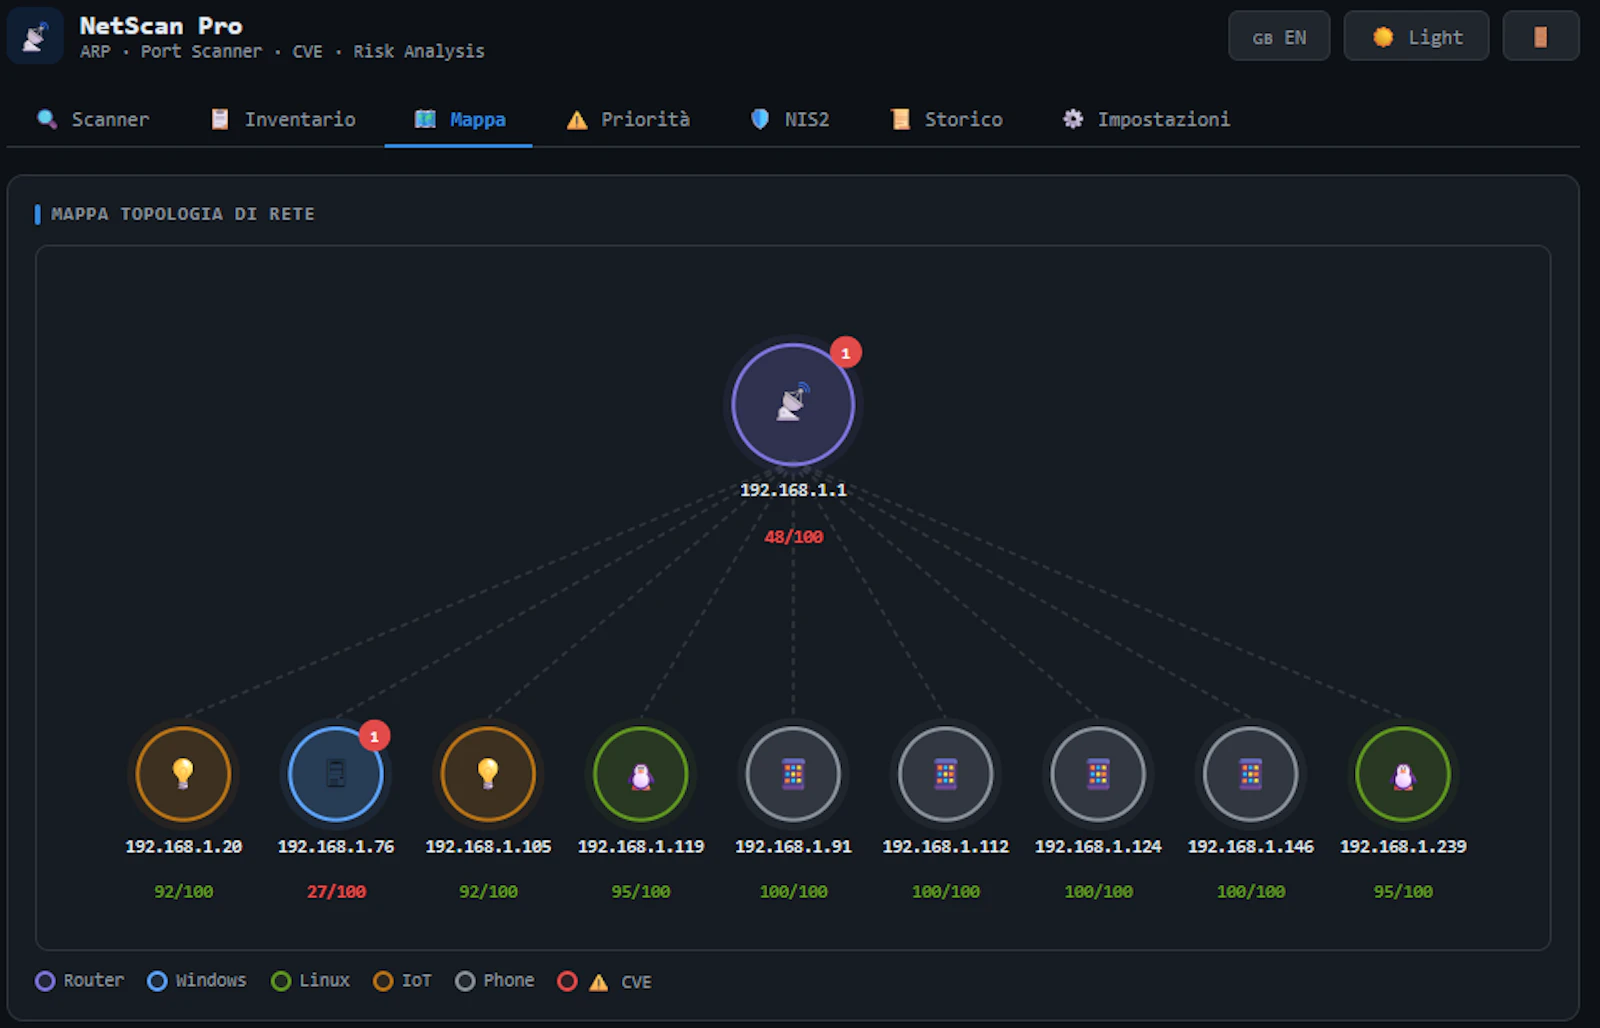Image resolution: width=1600 pixels, height=1028 pixels.
Task: Click the purple Router legend circle
Action: 45,981
